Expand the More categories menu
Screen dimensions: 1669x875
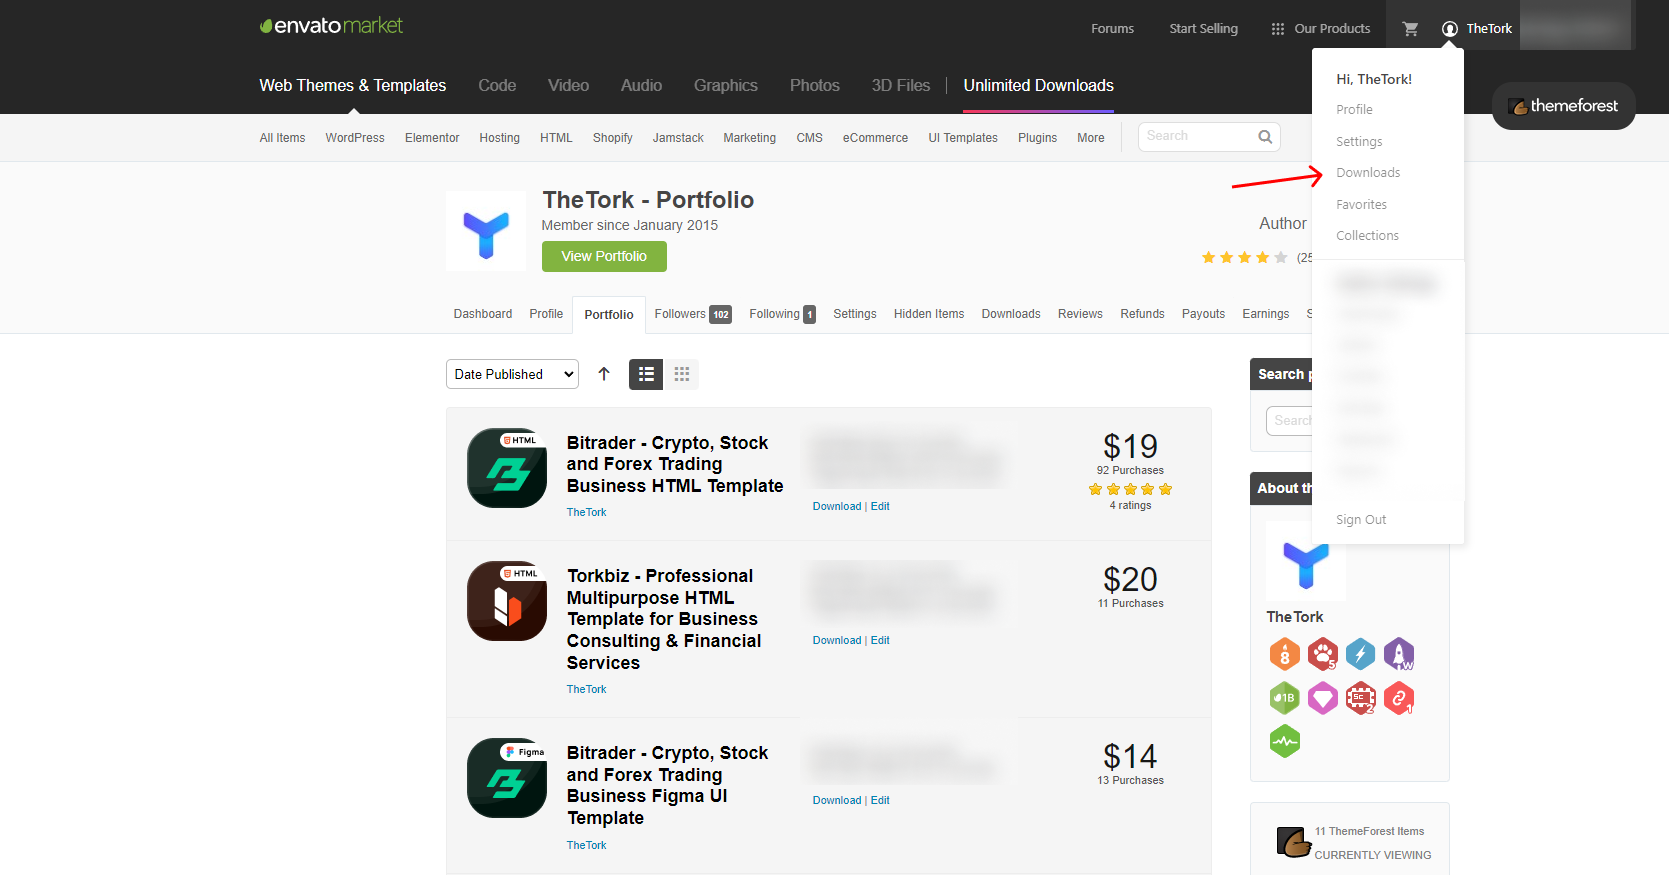[1090, 138]
